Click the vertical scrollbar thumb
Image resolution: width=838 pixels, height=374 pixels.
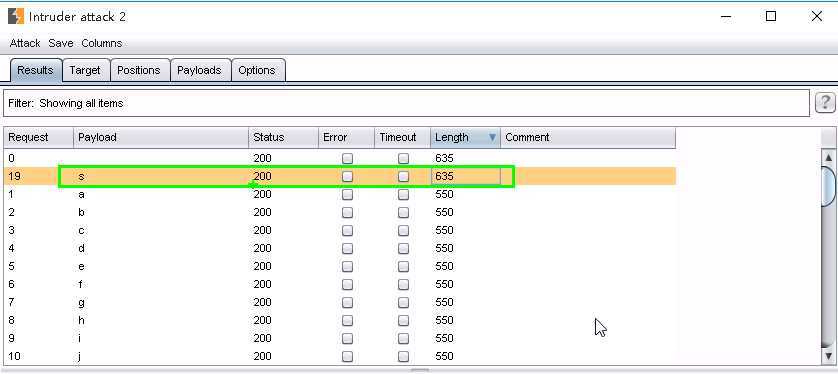pos(828,186)
